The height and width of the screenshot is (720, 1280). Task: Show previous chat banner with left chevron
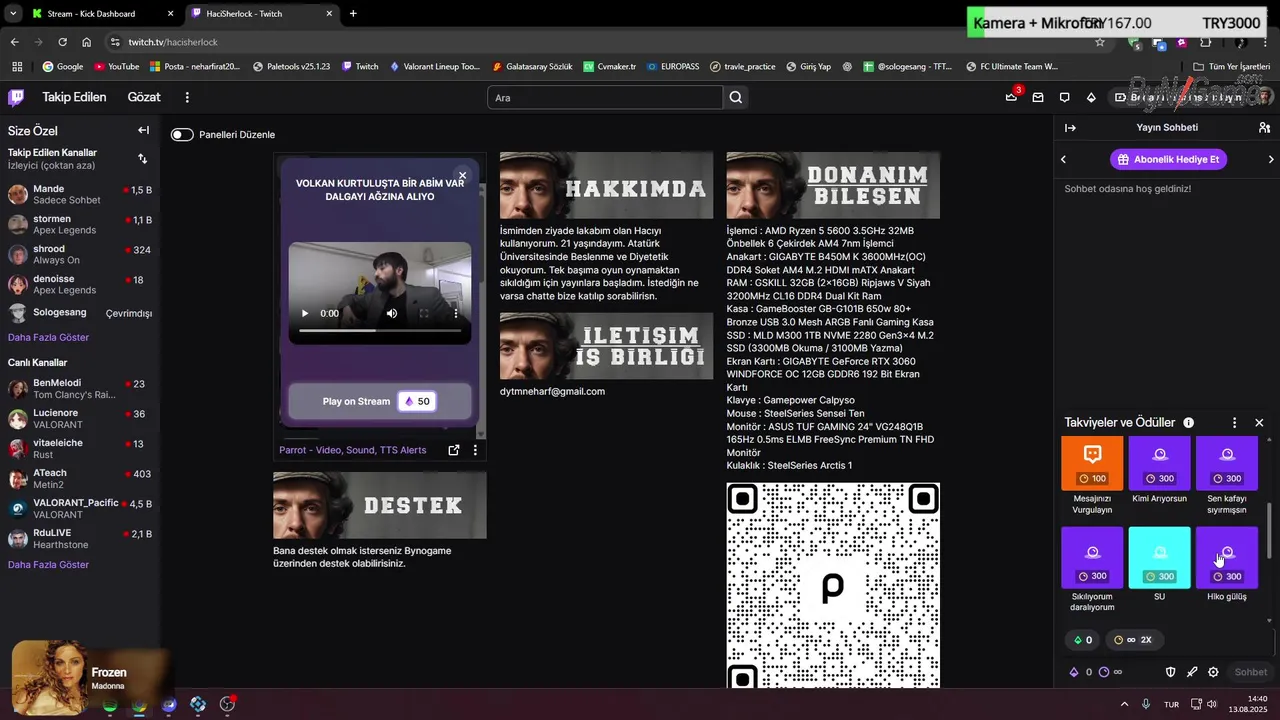tap(1063, 159)
